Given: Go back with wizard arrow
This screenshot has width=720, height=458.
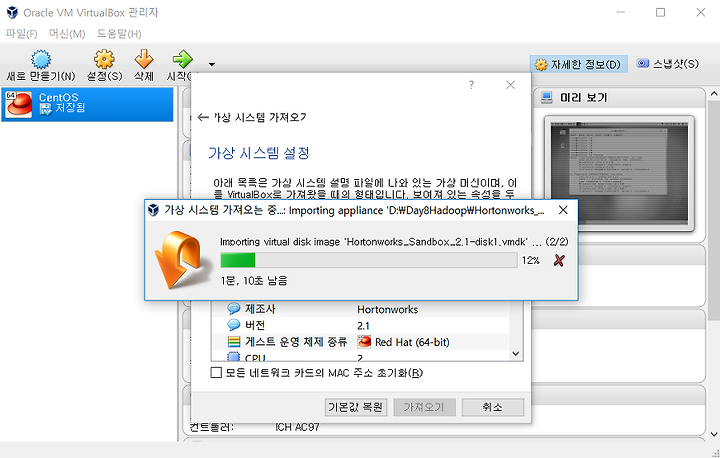Looking at the screenshot, I should [203, 118].
